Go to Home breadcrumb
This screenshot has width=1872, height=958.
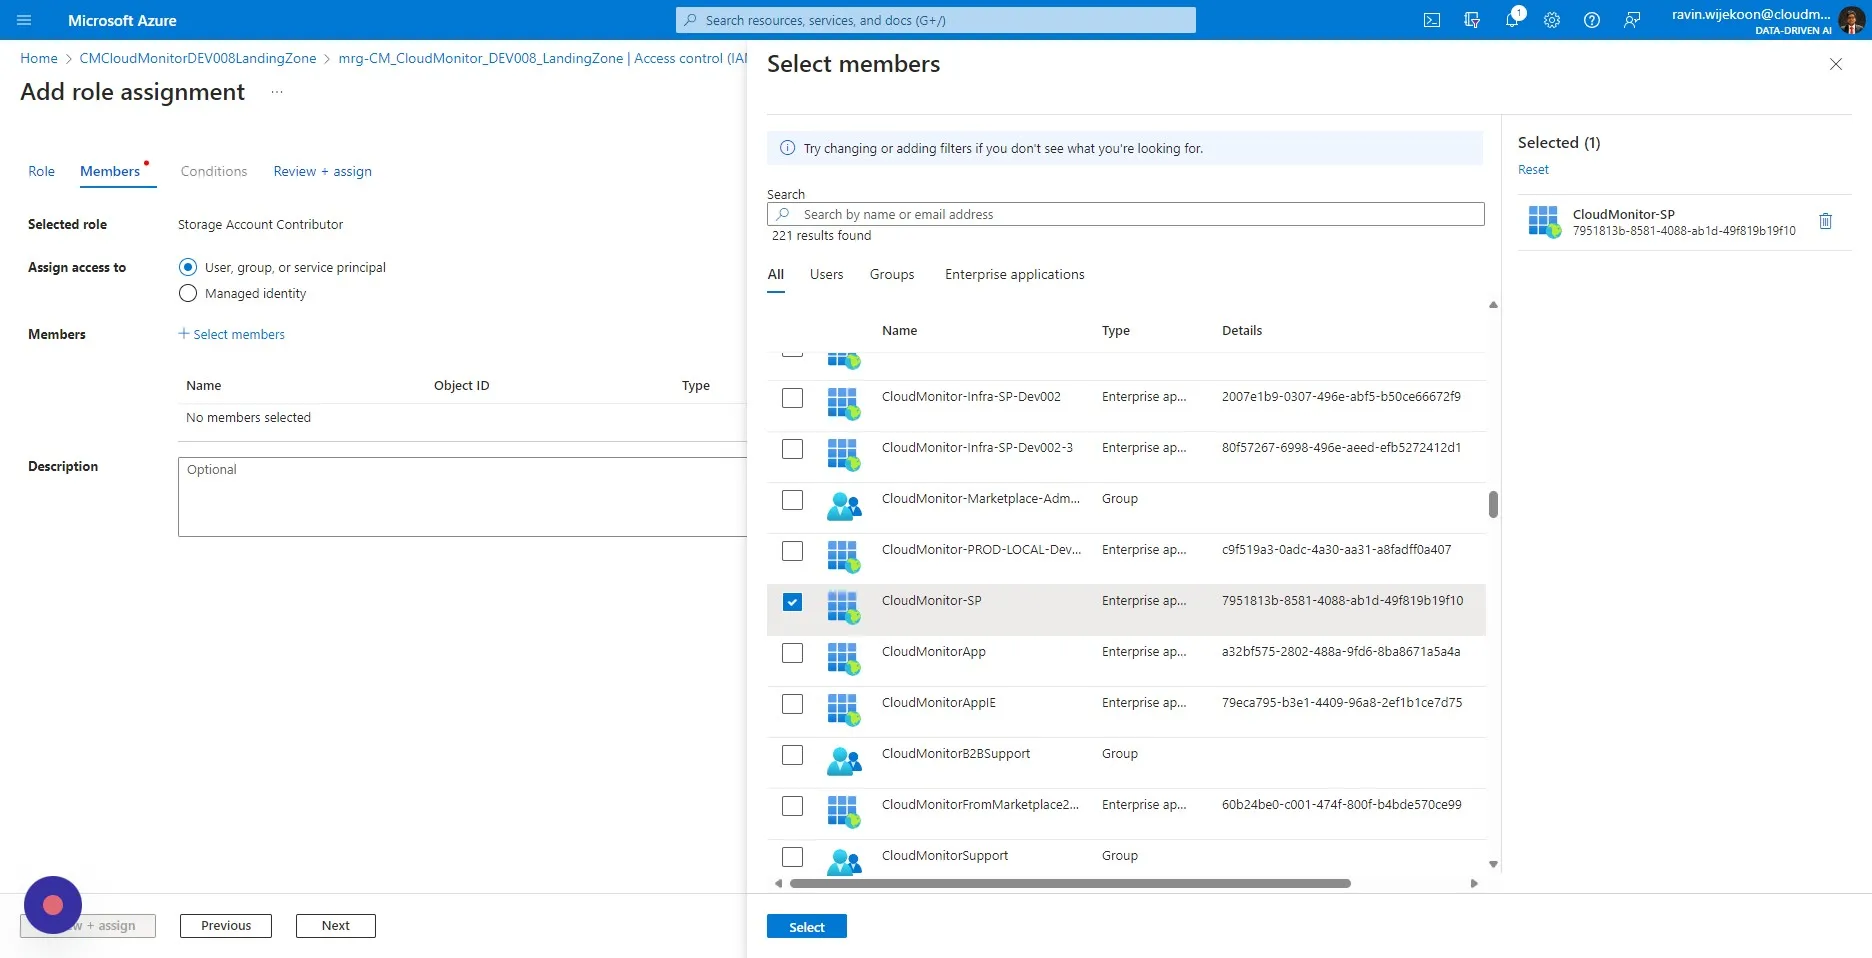pos(39,58)
